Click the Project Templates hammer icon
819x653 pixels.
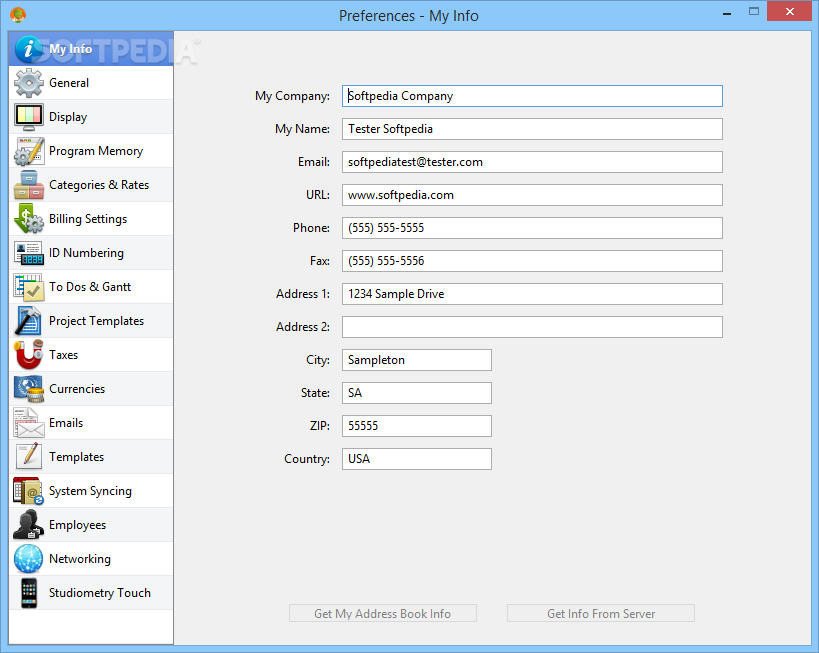point(29,321)
